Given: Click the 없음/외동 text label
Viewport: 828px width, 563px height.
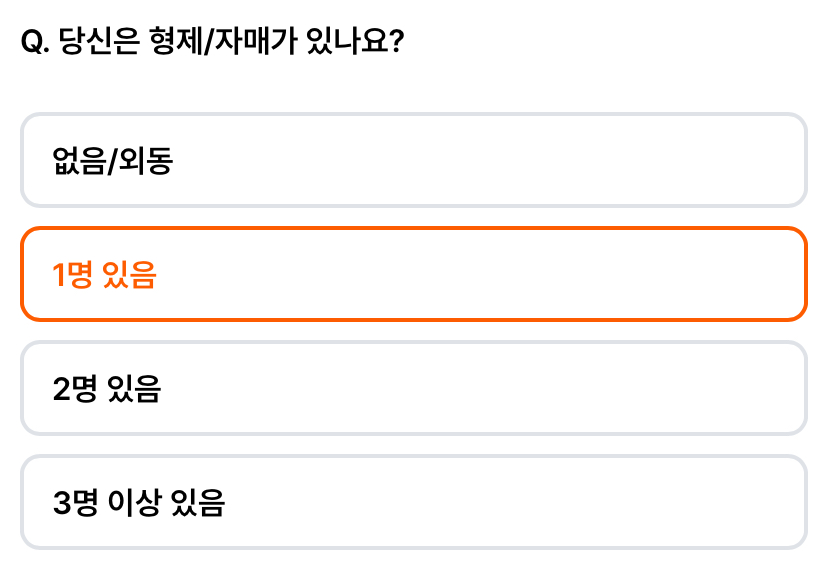Looking at the screenshot, I should point(112,161).
